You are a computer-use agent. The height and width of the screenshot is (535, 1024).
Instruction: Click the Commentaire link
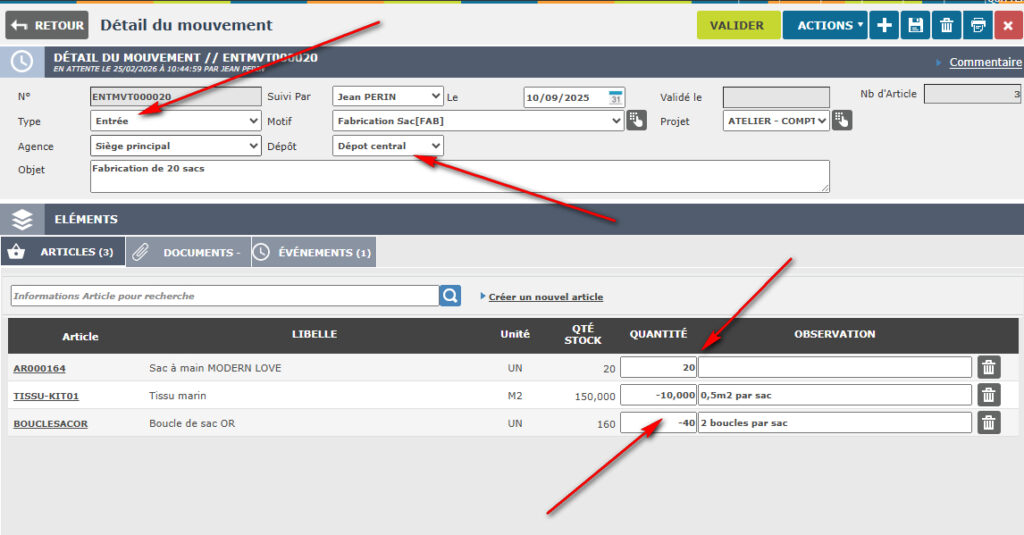tap(985, 62)
